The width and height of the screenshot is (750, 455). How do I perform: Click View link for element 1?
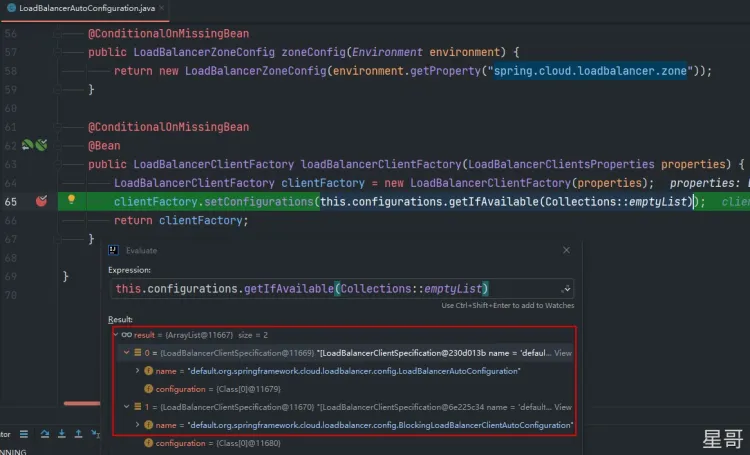[563, 407]
